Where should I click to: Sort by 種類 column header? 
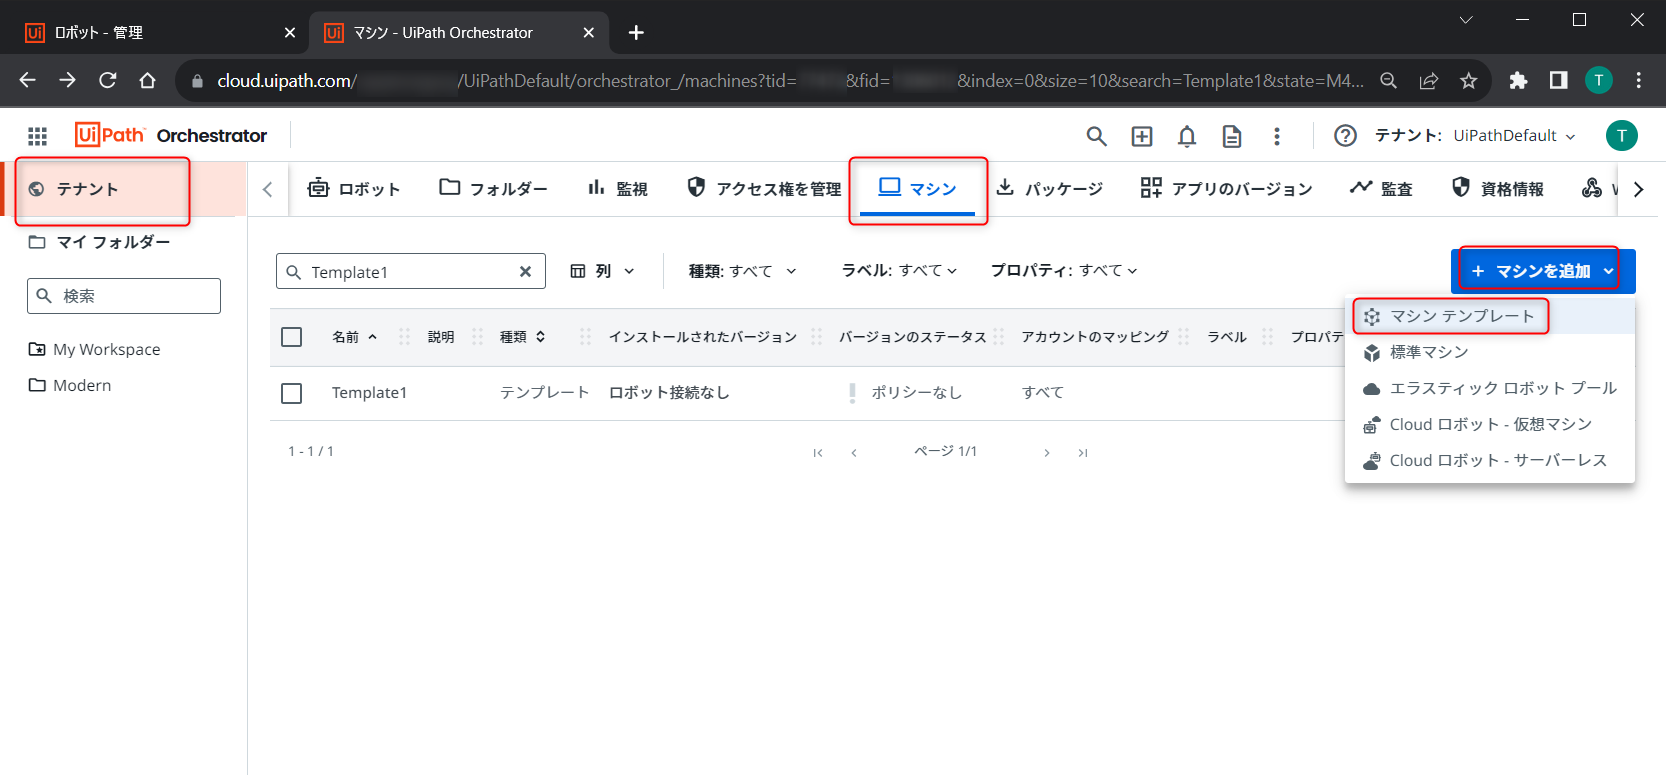(523, 337)
